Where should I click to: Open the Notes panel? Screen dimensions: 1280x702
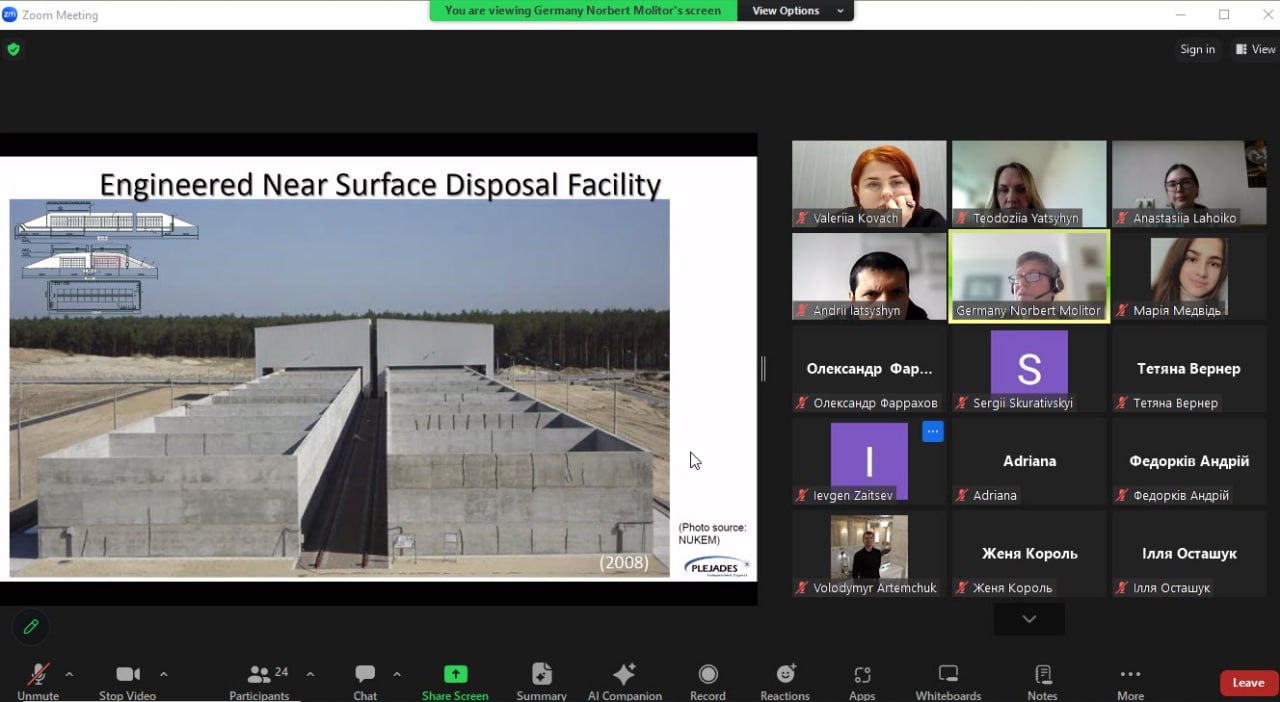(x=1042, y=675)
